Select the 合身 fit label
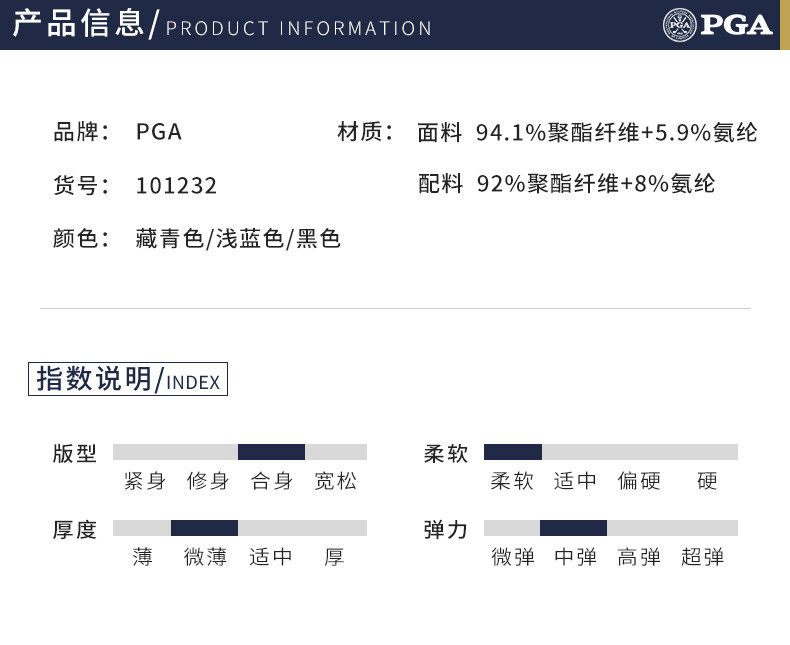Viewport: 790px width, 645px height. tap(272, 481)
